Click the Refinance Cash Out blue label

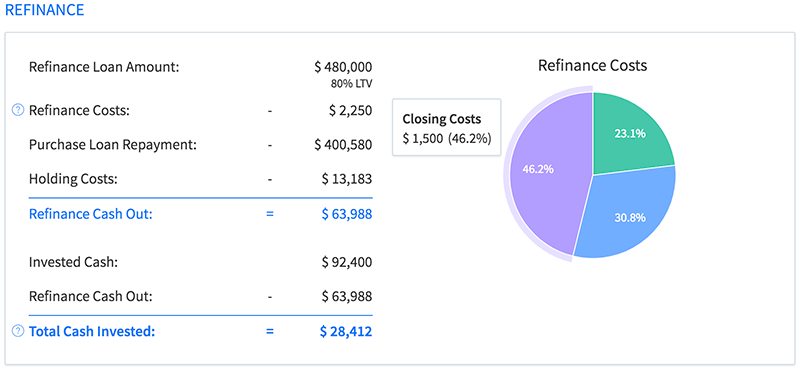pyautogui.click(x=91, y=214)
